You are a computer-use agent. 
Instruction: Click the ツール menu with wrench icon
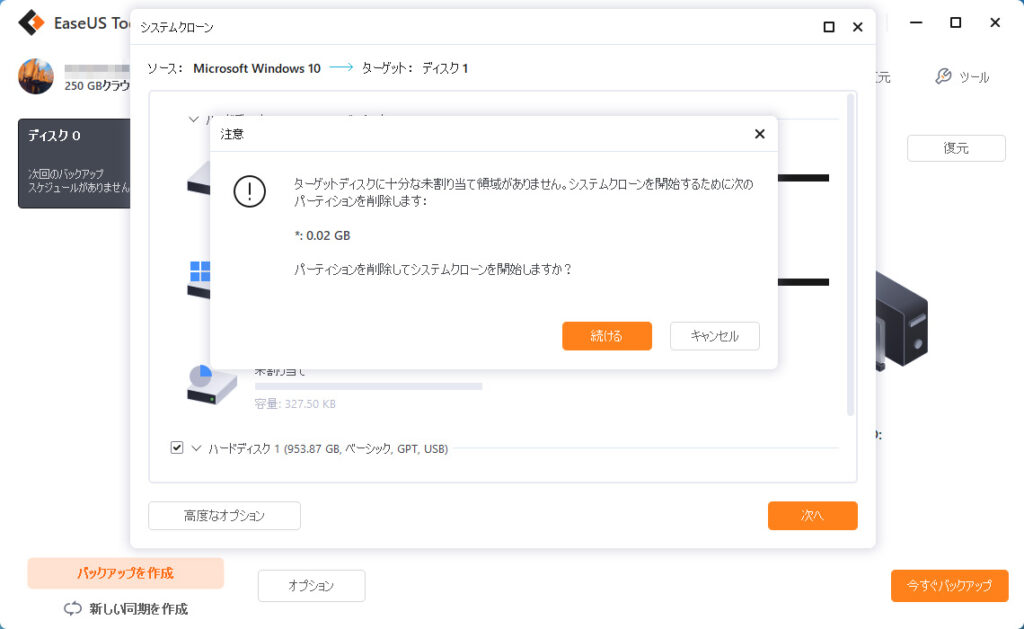click(962, 77)
